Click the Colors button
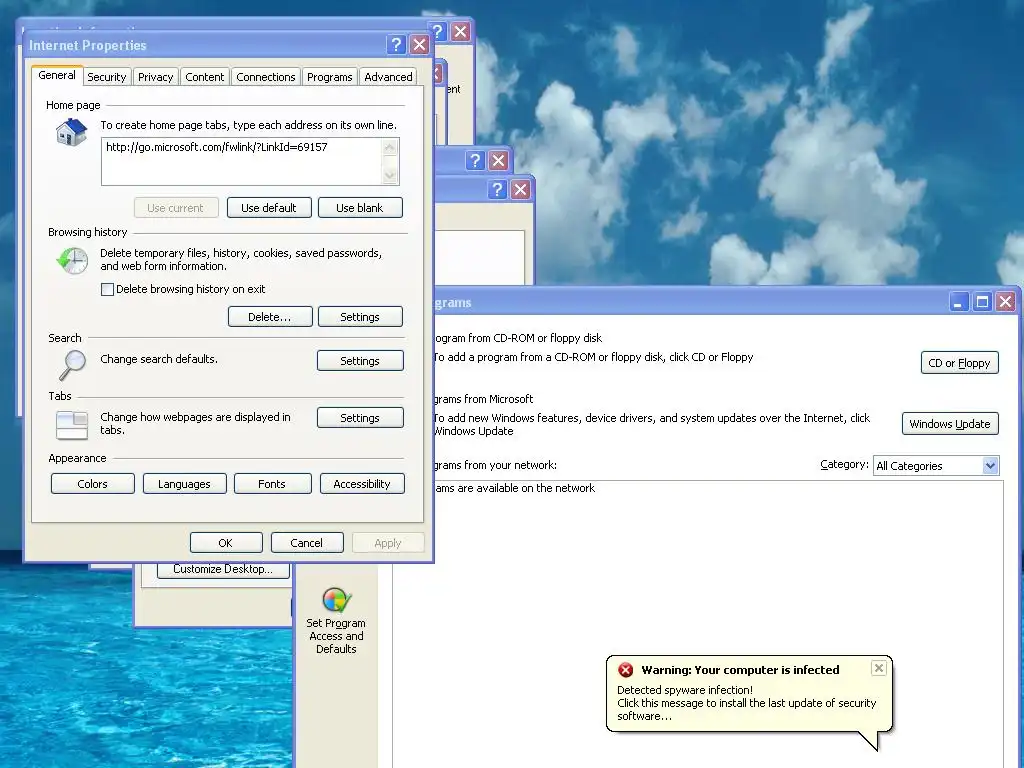This screenshot has width=1024, height=768. pyautogui.click(x=93, y=484)
